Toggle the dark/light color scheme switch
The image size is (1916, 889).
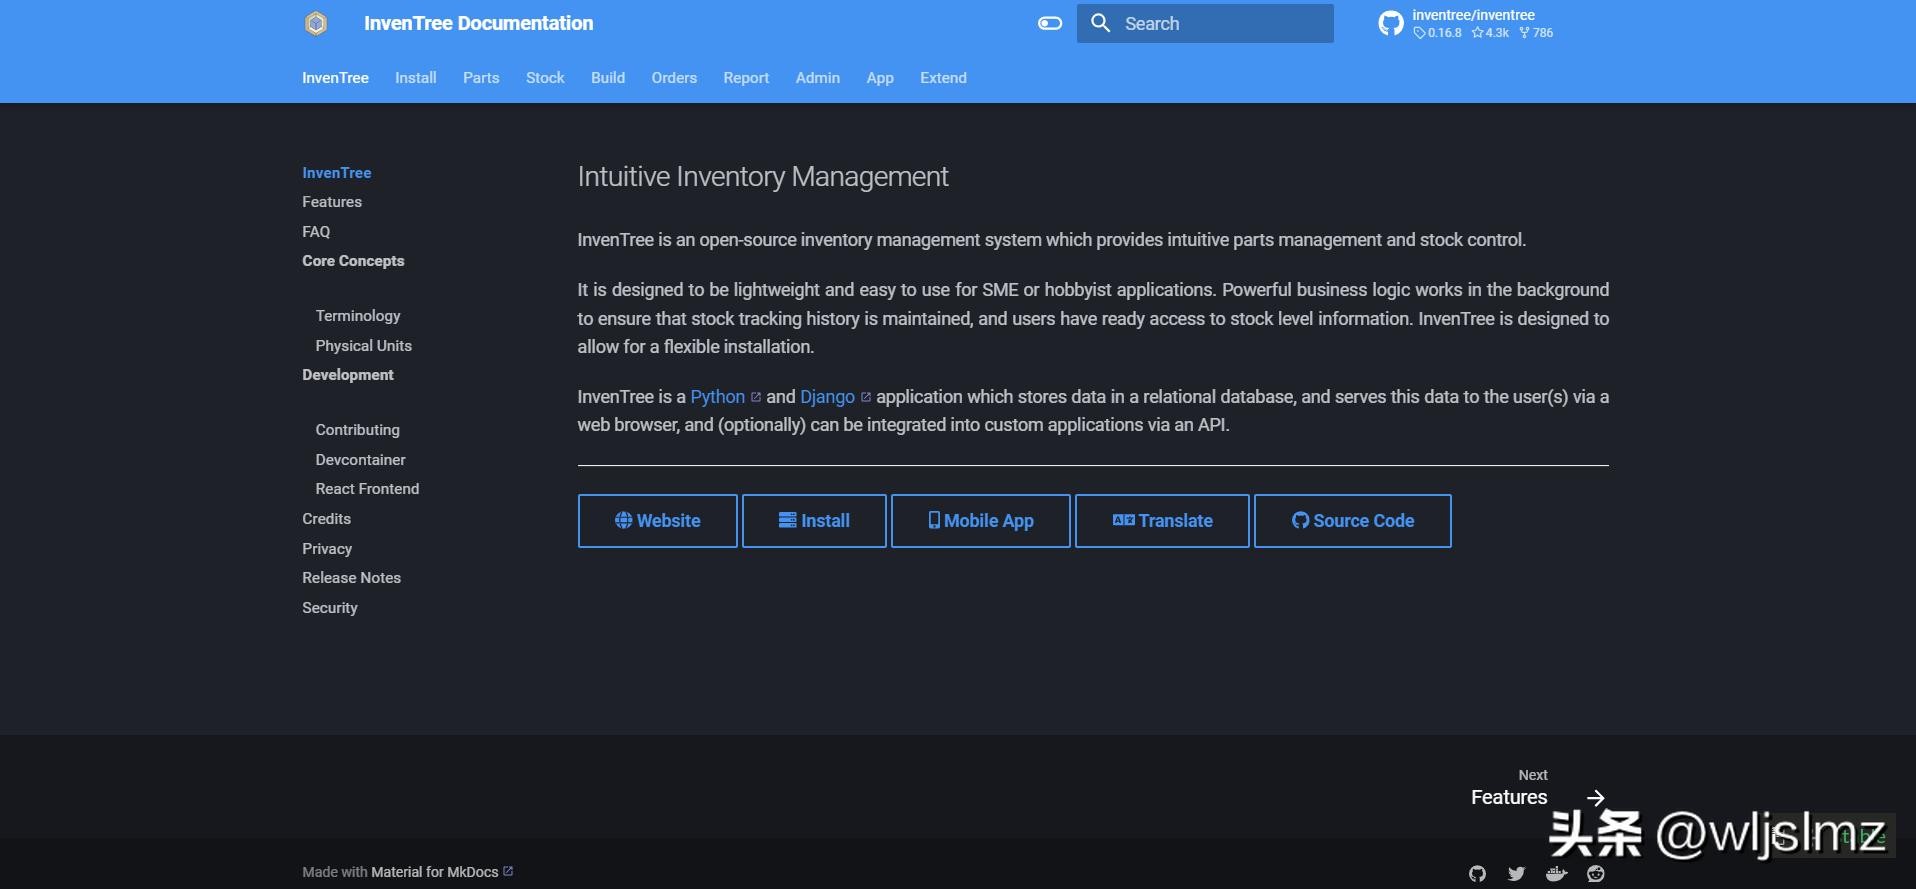tap(1049, 23)
